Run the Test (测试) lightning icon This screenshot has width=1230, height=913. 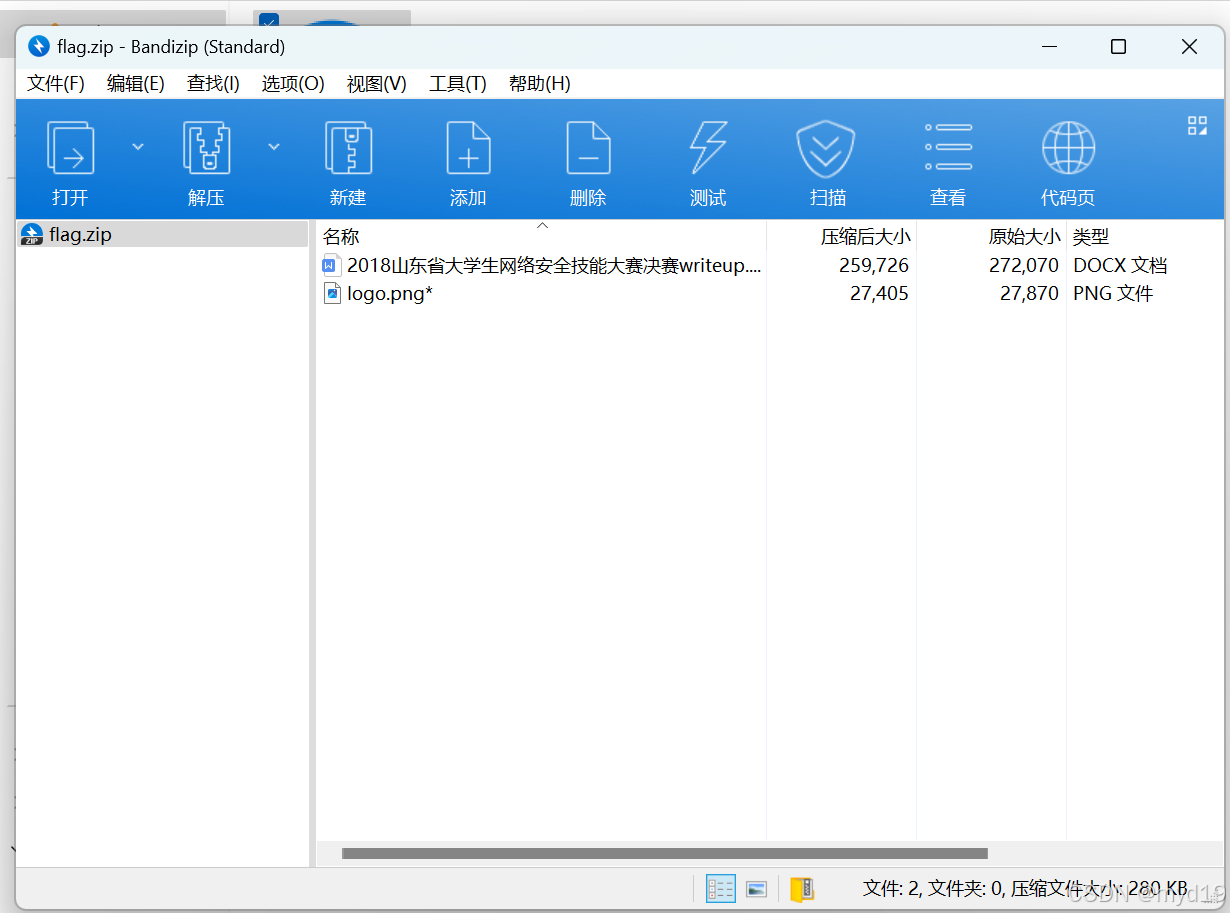click(708, 148)
